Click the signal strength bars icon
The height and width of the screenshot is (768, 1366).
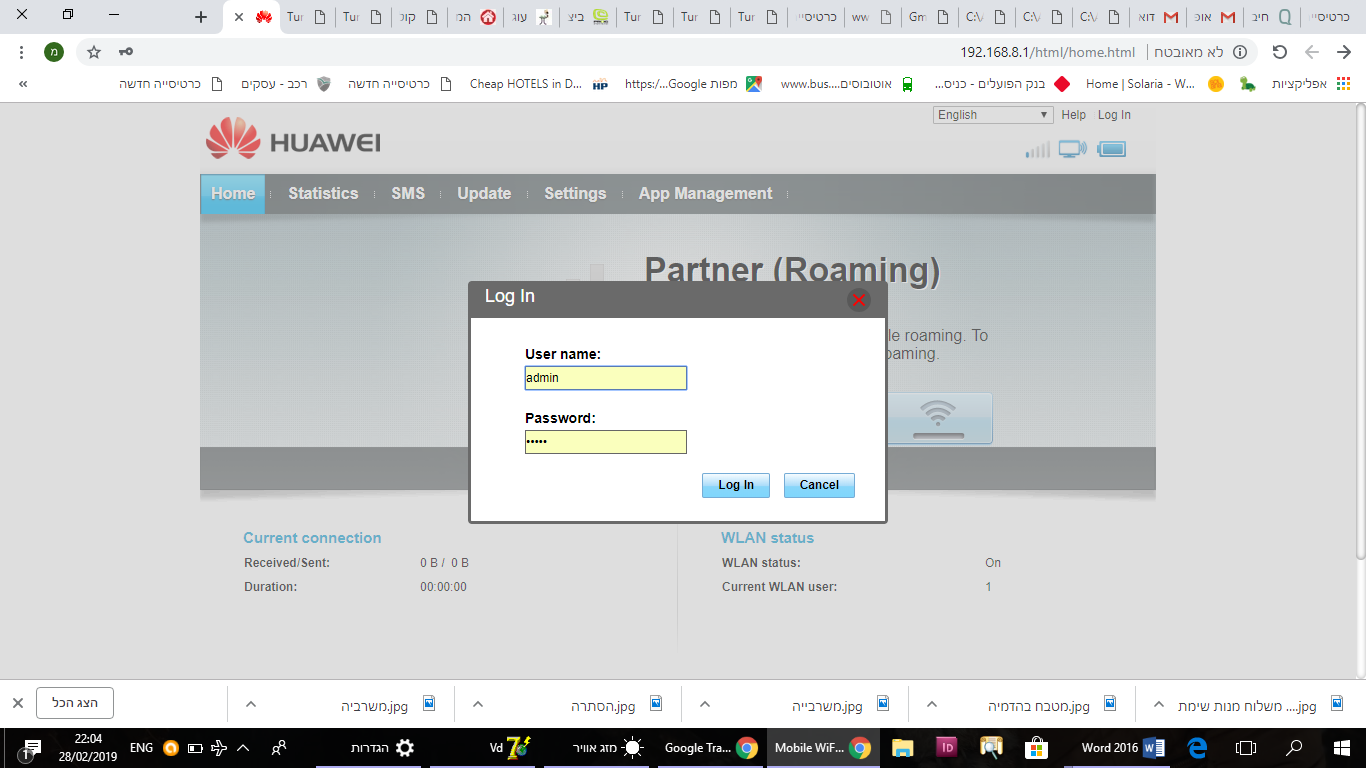coord(1037,150)
